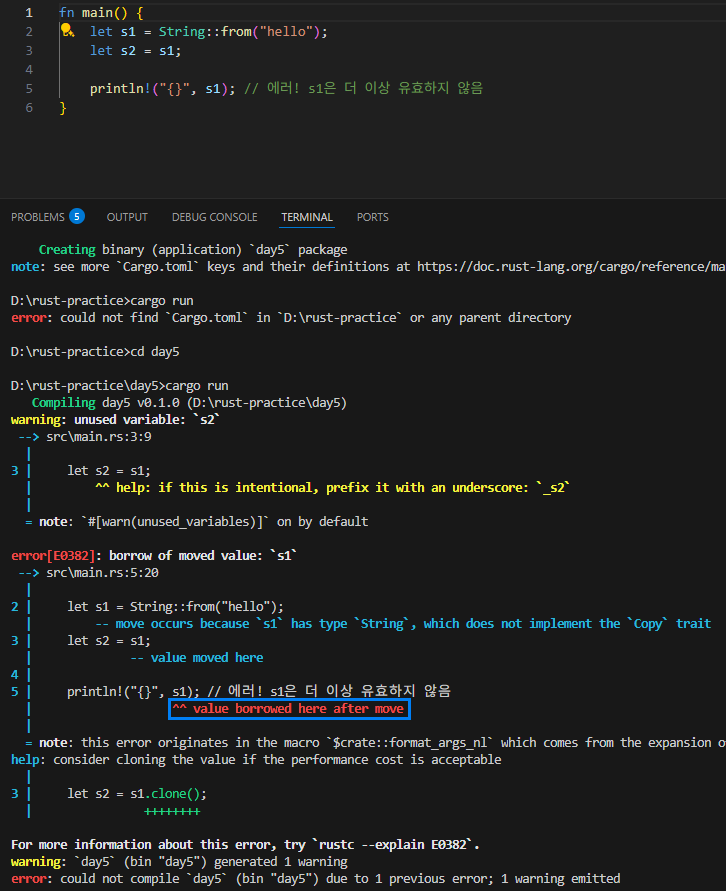The image size is (726, 891).
Task: Click String::from("hello") in editor line 2
Action: point(240,31)
